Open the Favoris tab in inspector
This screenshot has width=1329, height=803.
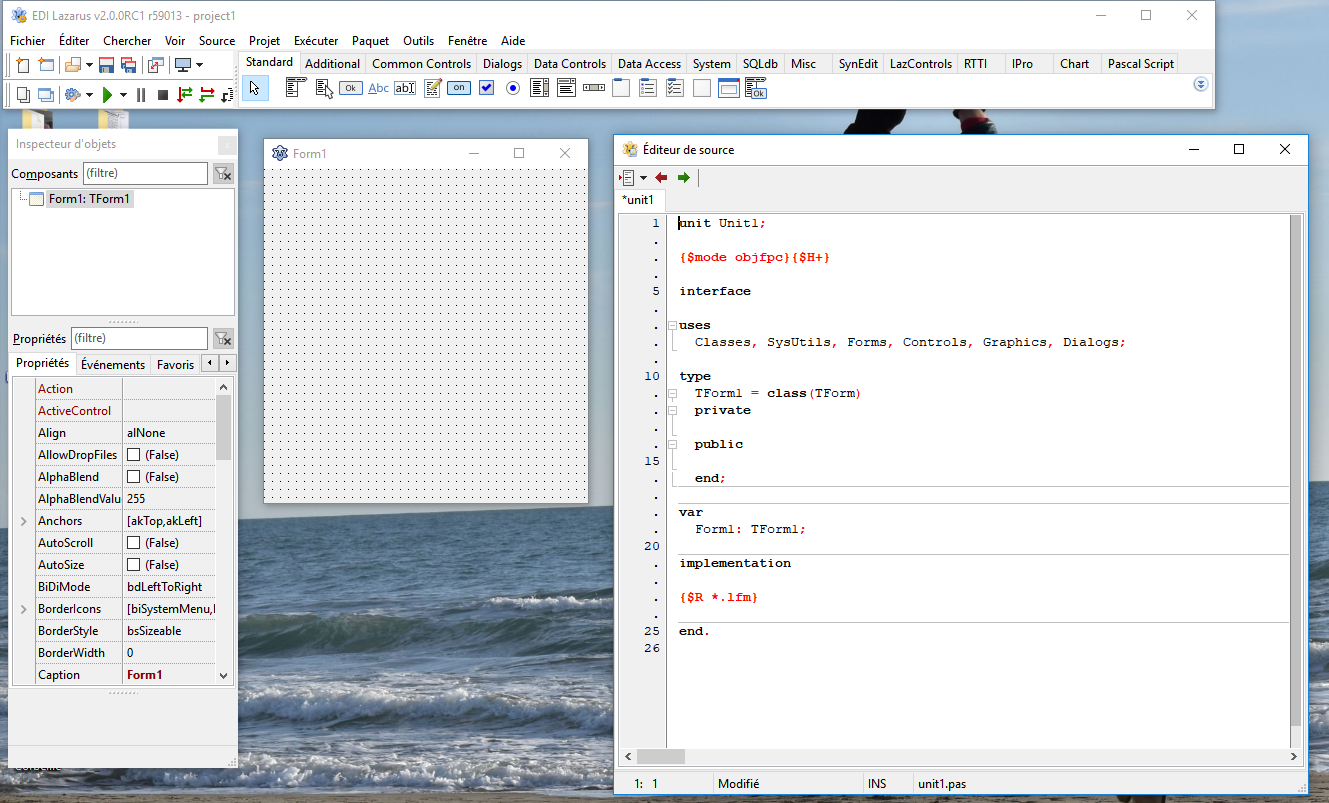pyautogui.click(x=175, y=365)
